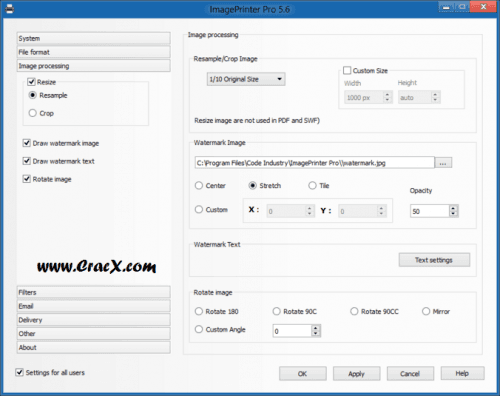Open the System section
500x396 pixels.
[94, 38]
